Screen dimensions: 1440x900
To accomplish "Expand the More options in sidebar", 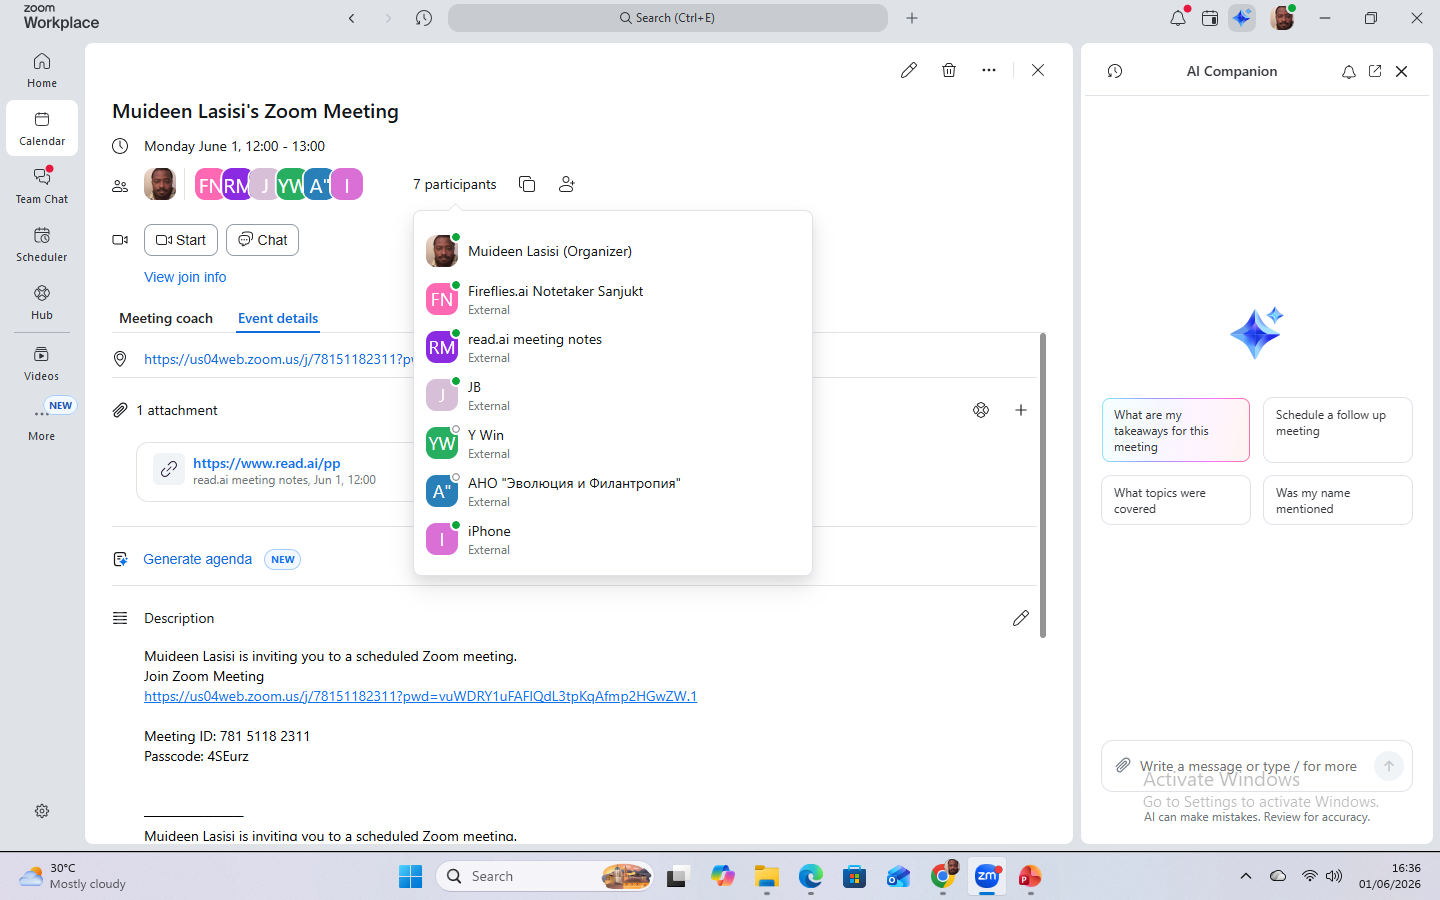I will pyautogui.click(x=42, y=422).
